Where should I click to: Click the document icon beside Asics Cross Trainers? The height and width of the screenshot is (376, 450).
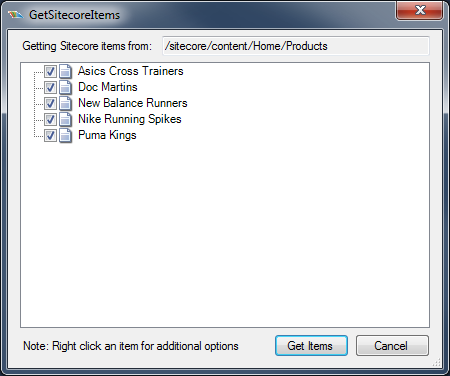[x=65, y=71]
